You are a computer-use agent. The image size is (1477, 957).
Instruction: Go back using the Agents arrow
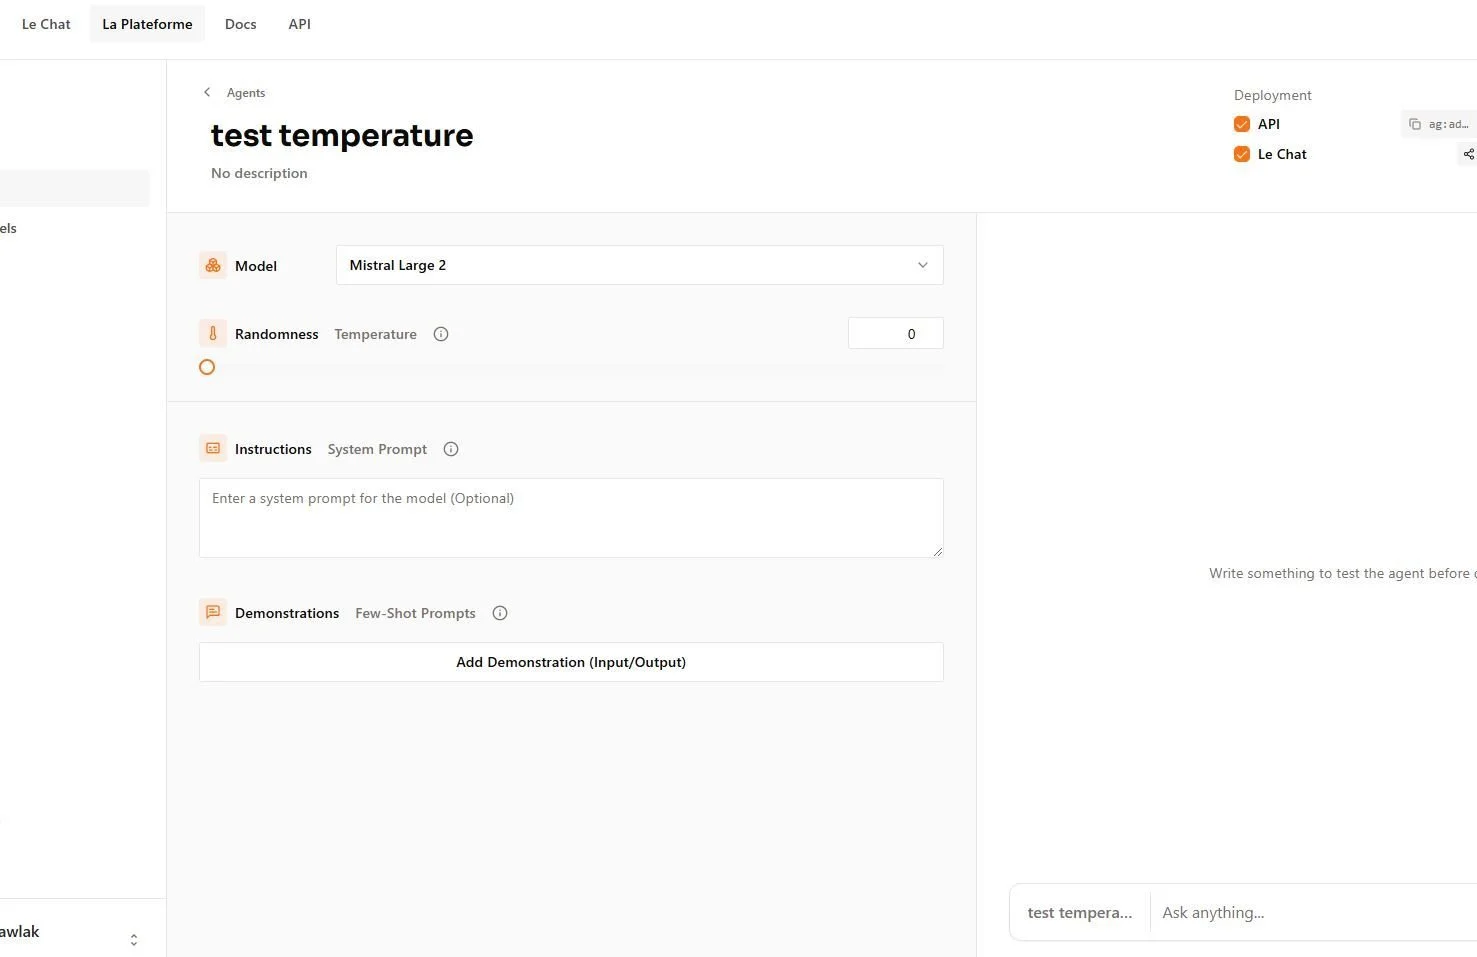click(x=207, y=92)
